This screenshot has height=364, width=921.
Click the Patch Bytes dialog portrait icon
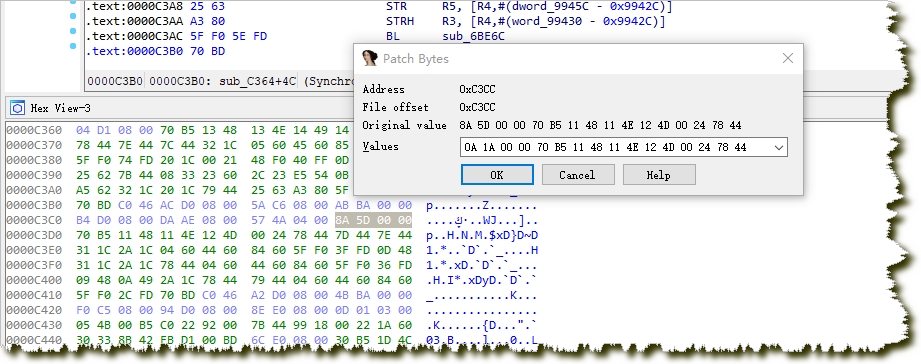click(x=369, y=58)
